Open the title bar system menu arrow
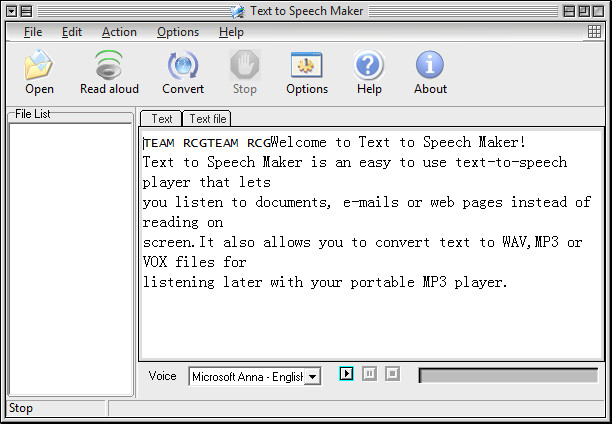 click(x=12, y=11)
